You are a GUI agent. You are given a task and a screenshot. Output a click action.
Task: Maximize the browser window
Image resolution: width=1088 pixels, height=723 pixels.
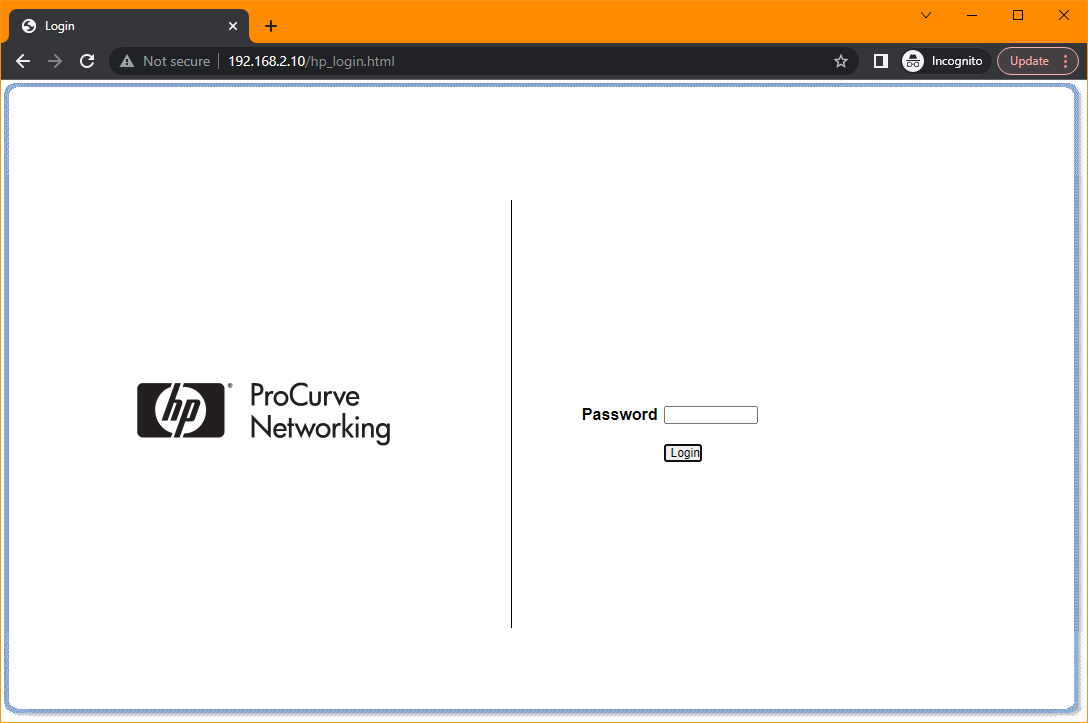coord(1018,15)
